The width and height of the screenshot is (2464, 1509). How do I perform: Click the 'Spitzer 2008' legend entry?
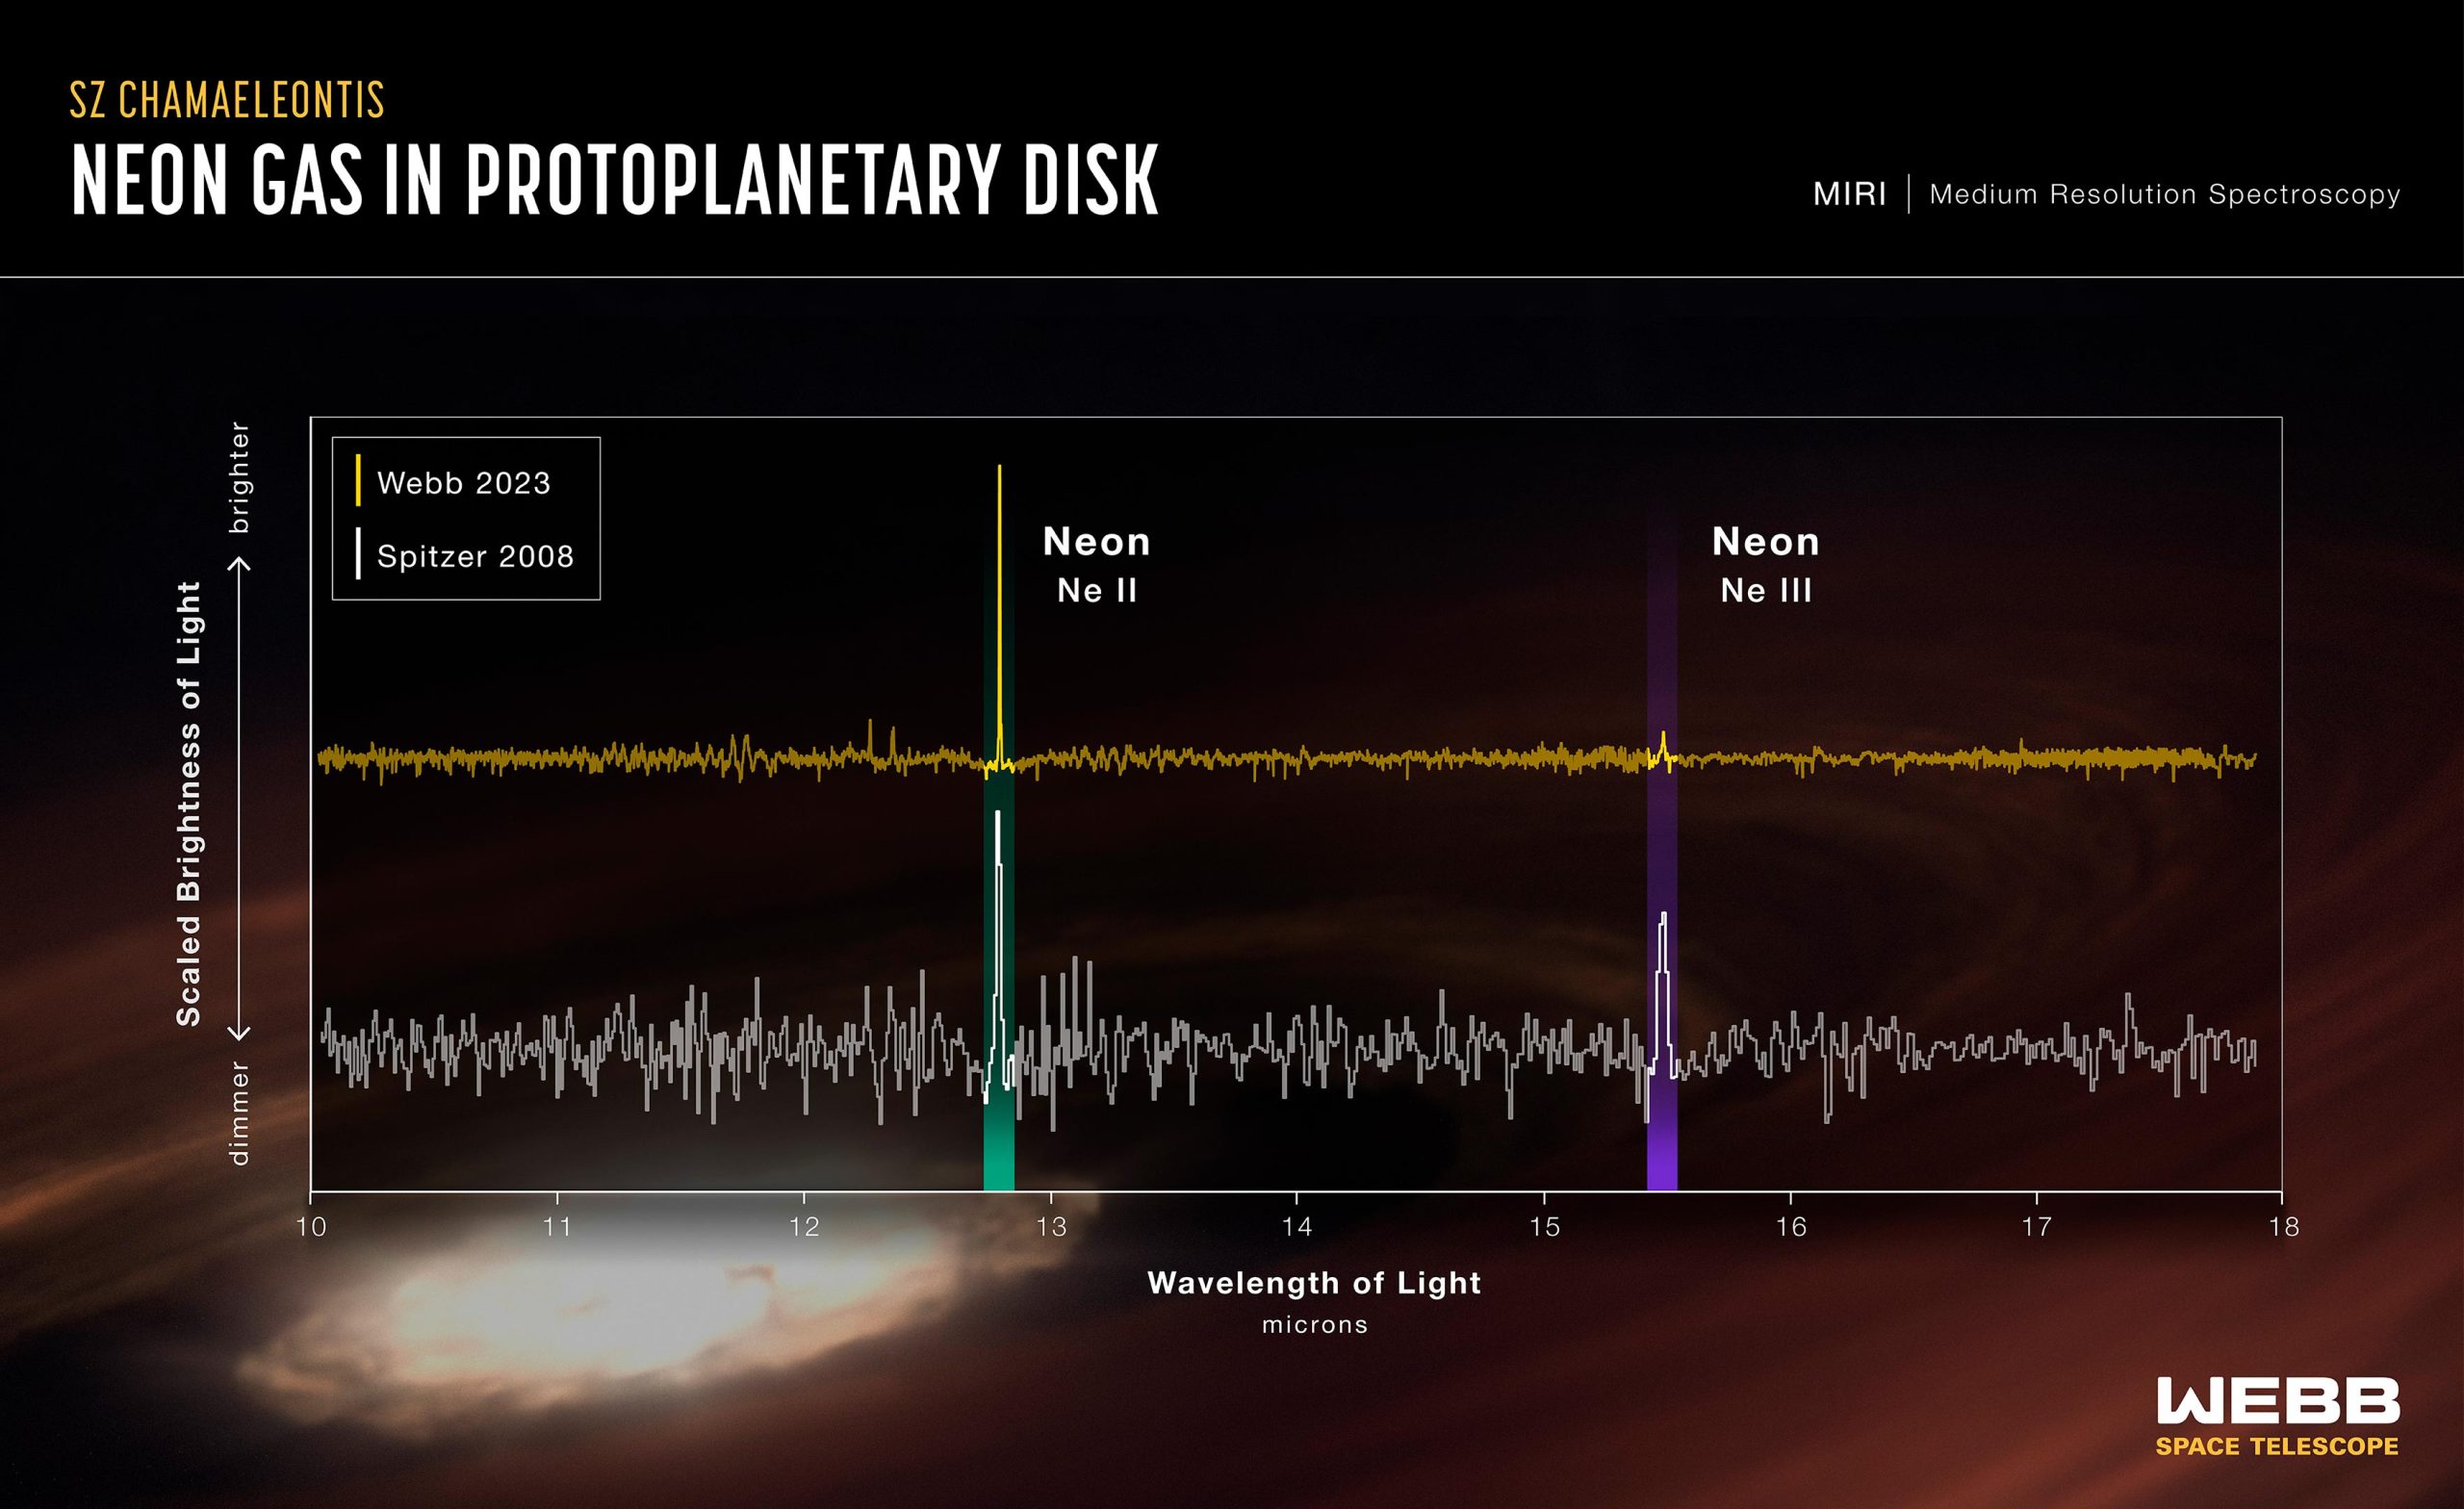coord(475,556)
